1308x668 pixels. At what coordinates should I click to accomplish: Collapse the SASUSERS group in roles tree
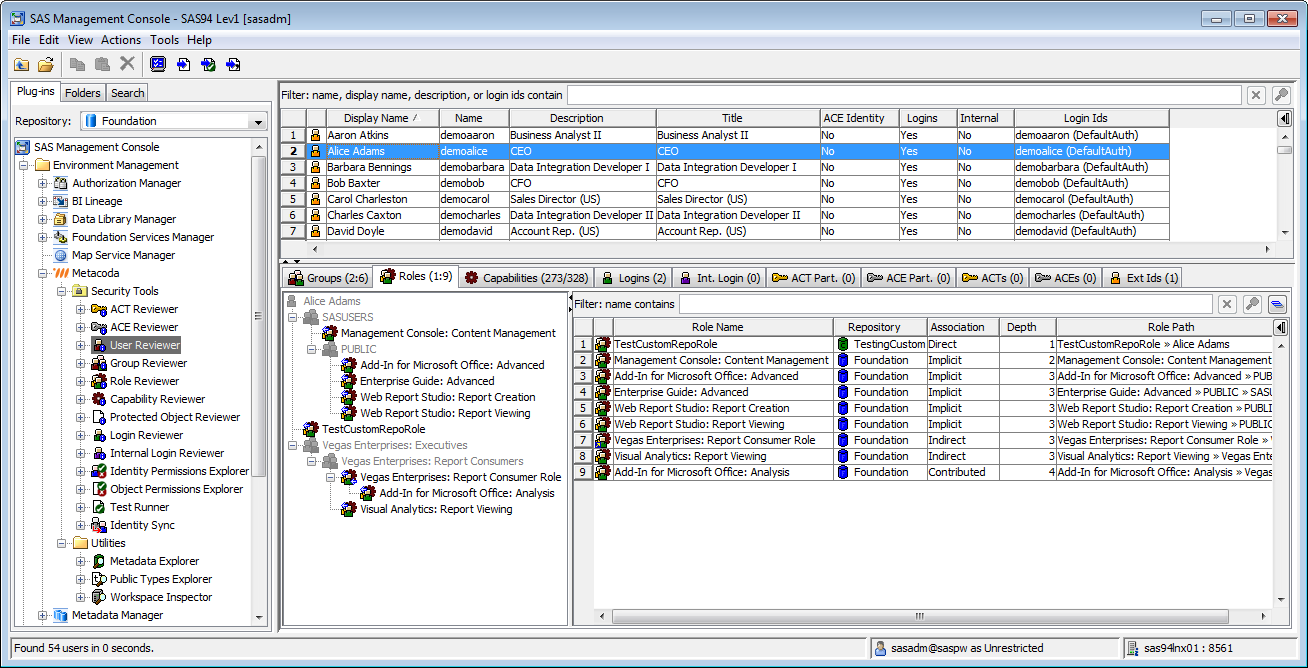click(x=292, y=317)
